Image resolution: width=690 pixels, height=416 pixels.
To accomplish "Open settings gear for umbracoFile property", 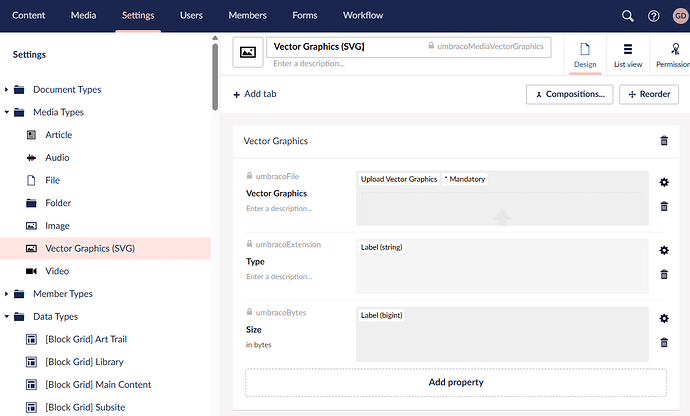I will pyautogui.click(x=664, y=182).
